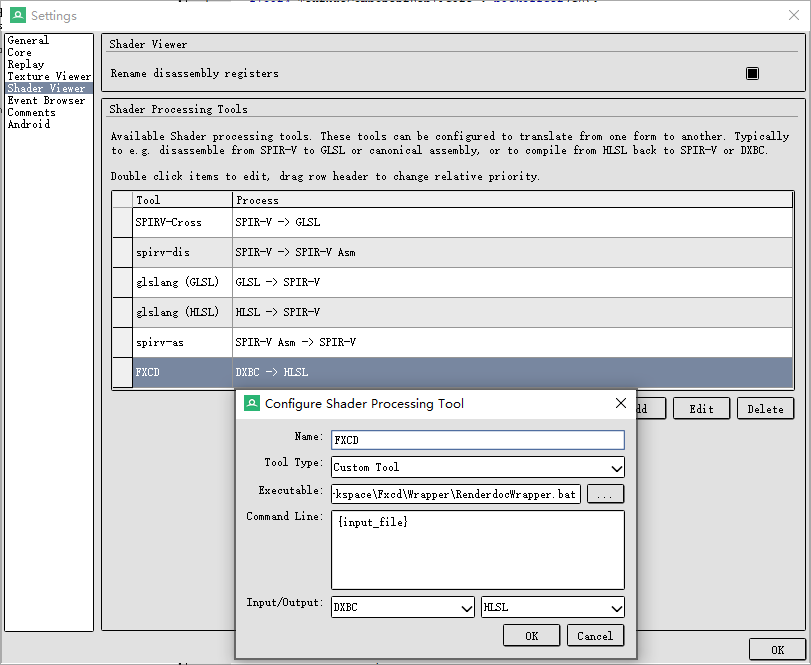Click row header of SPIRV-Cross row

(x=123, y=222)
